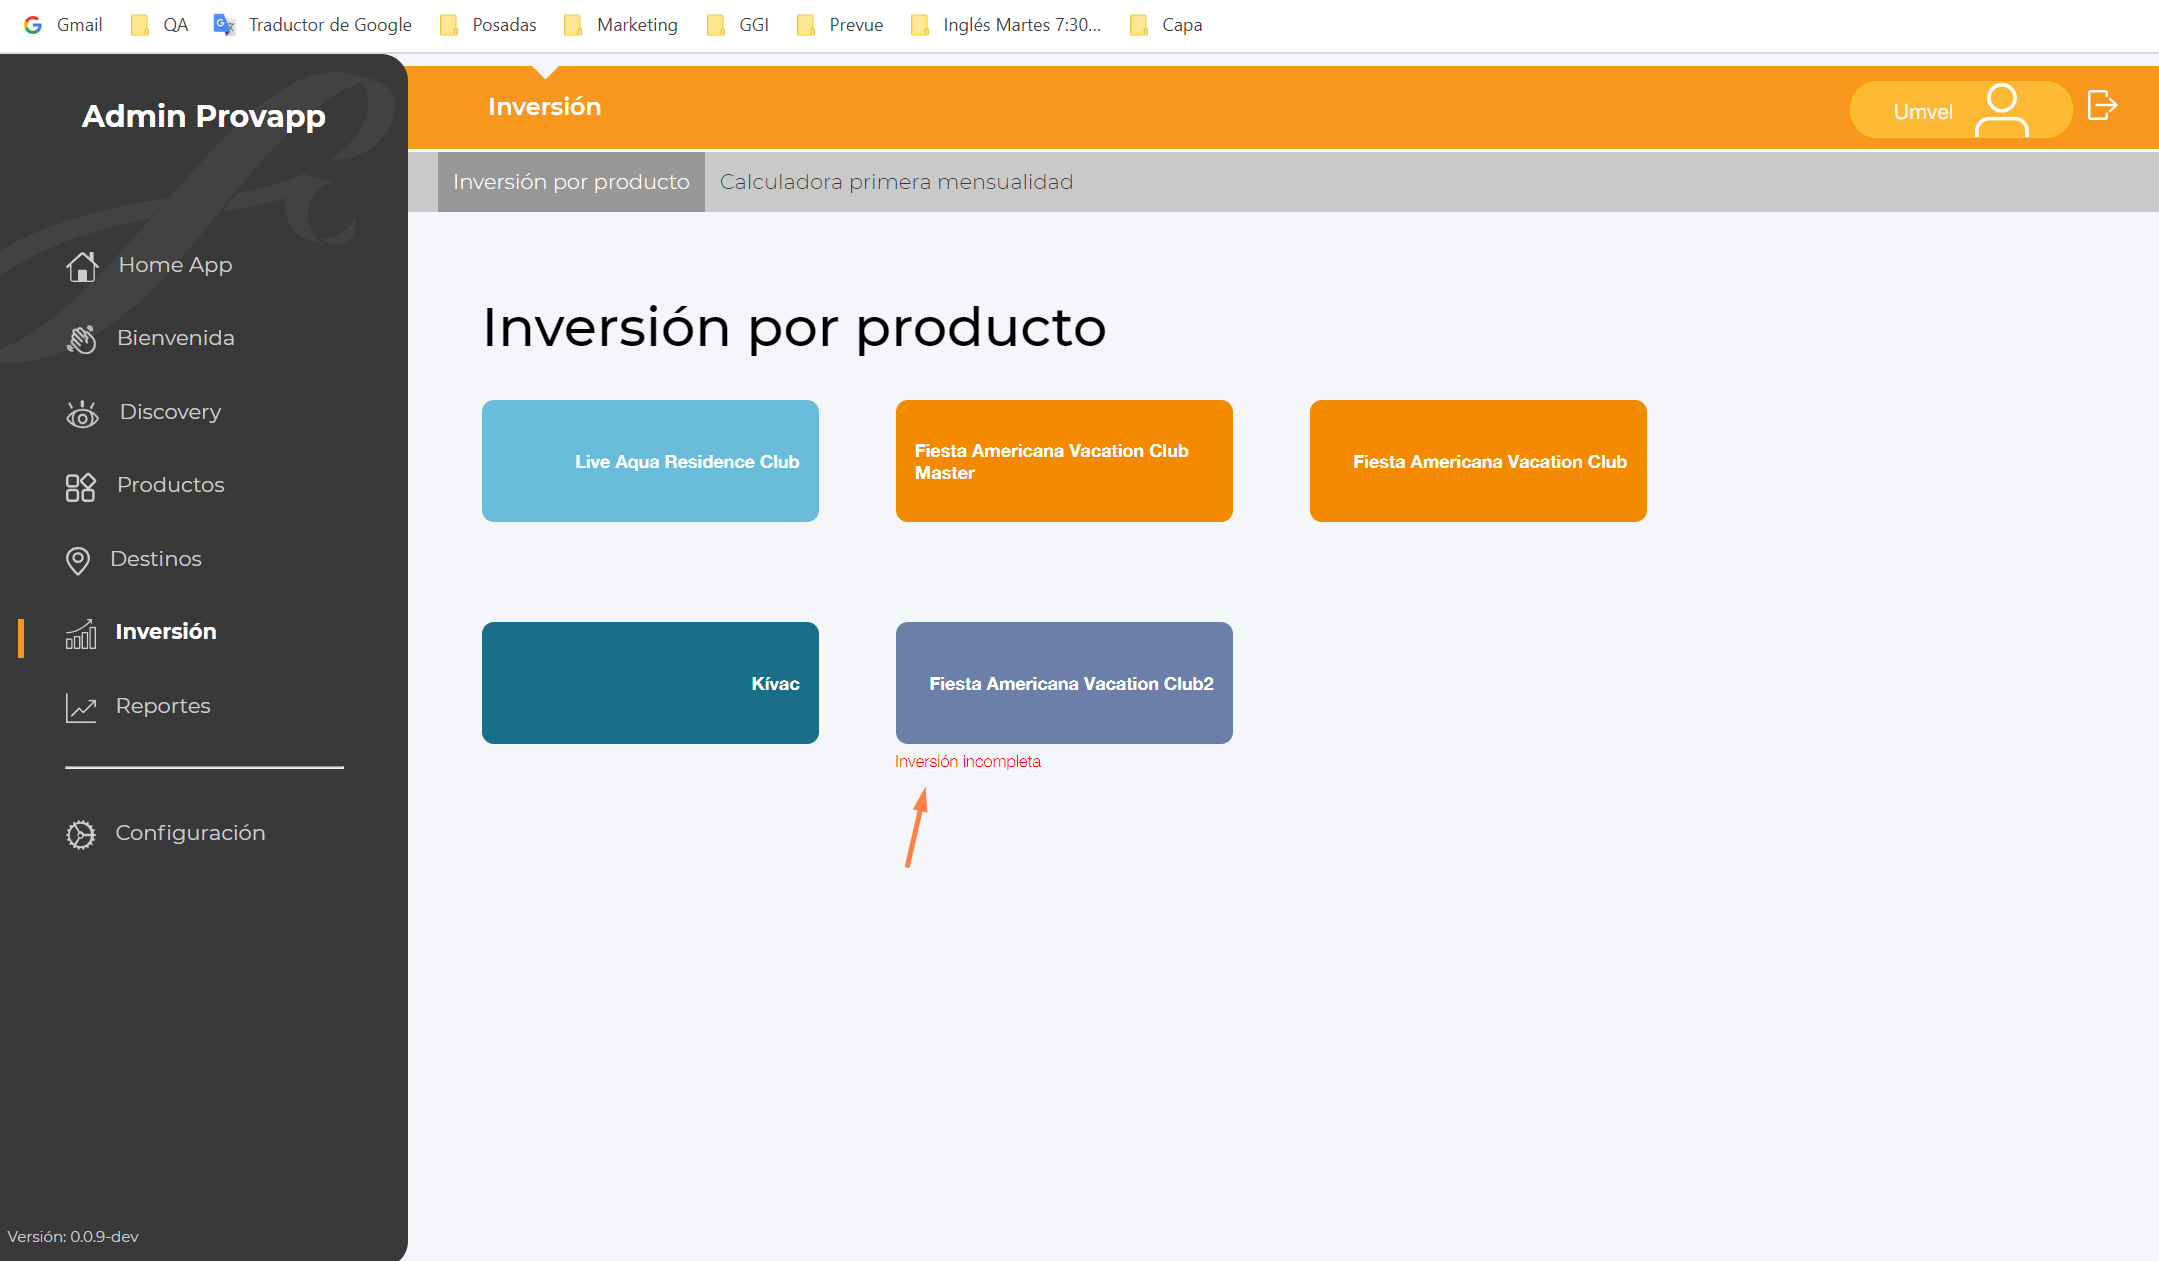The image size is (2159, 1261).
Task: Click the Home App house icon
Action: pos(82,266)
